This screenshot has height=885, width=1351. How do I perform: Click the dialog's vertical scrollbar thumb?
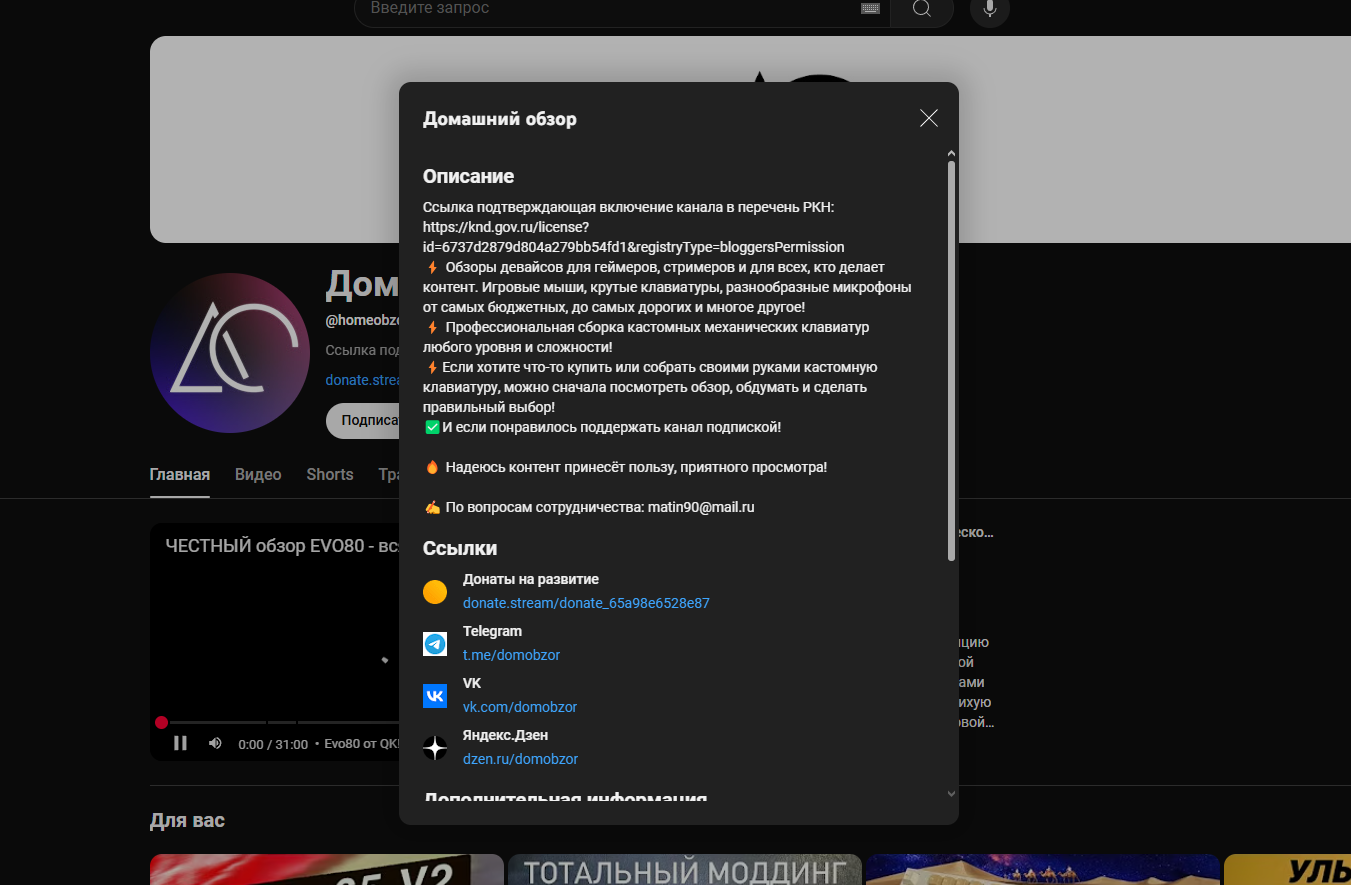coord(951,360)
